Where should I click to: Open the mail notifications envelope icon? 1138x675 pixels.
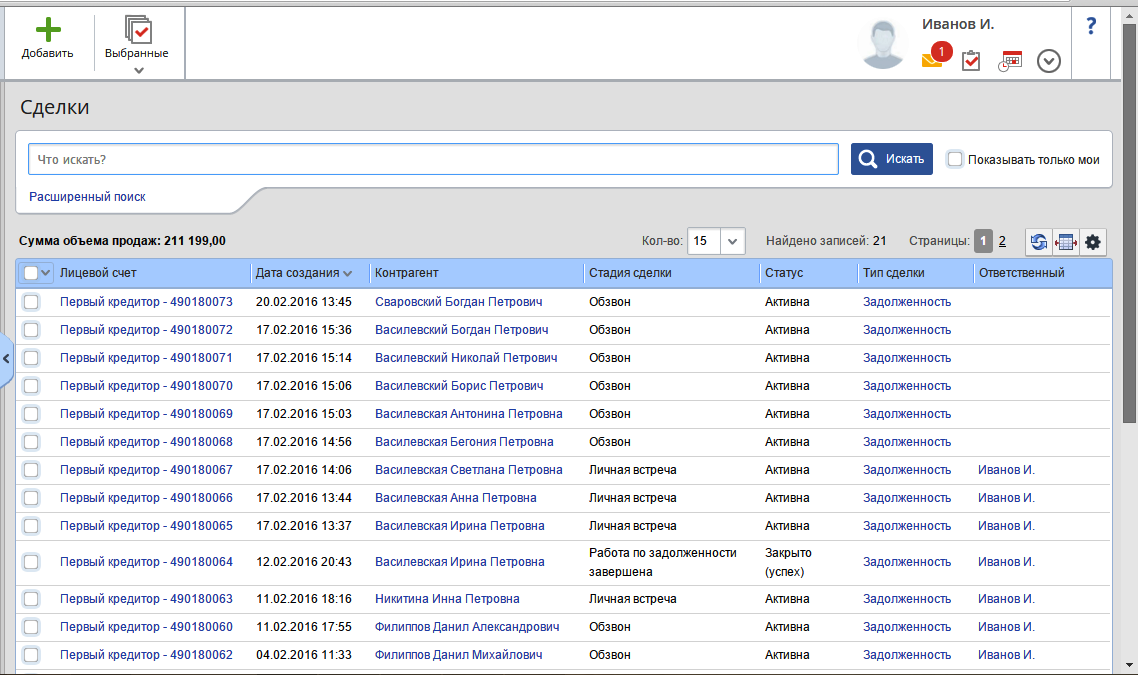pyautogui.click(x=932, y=61)
